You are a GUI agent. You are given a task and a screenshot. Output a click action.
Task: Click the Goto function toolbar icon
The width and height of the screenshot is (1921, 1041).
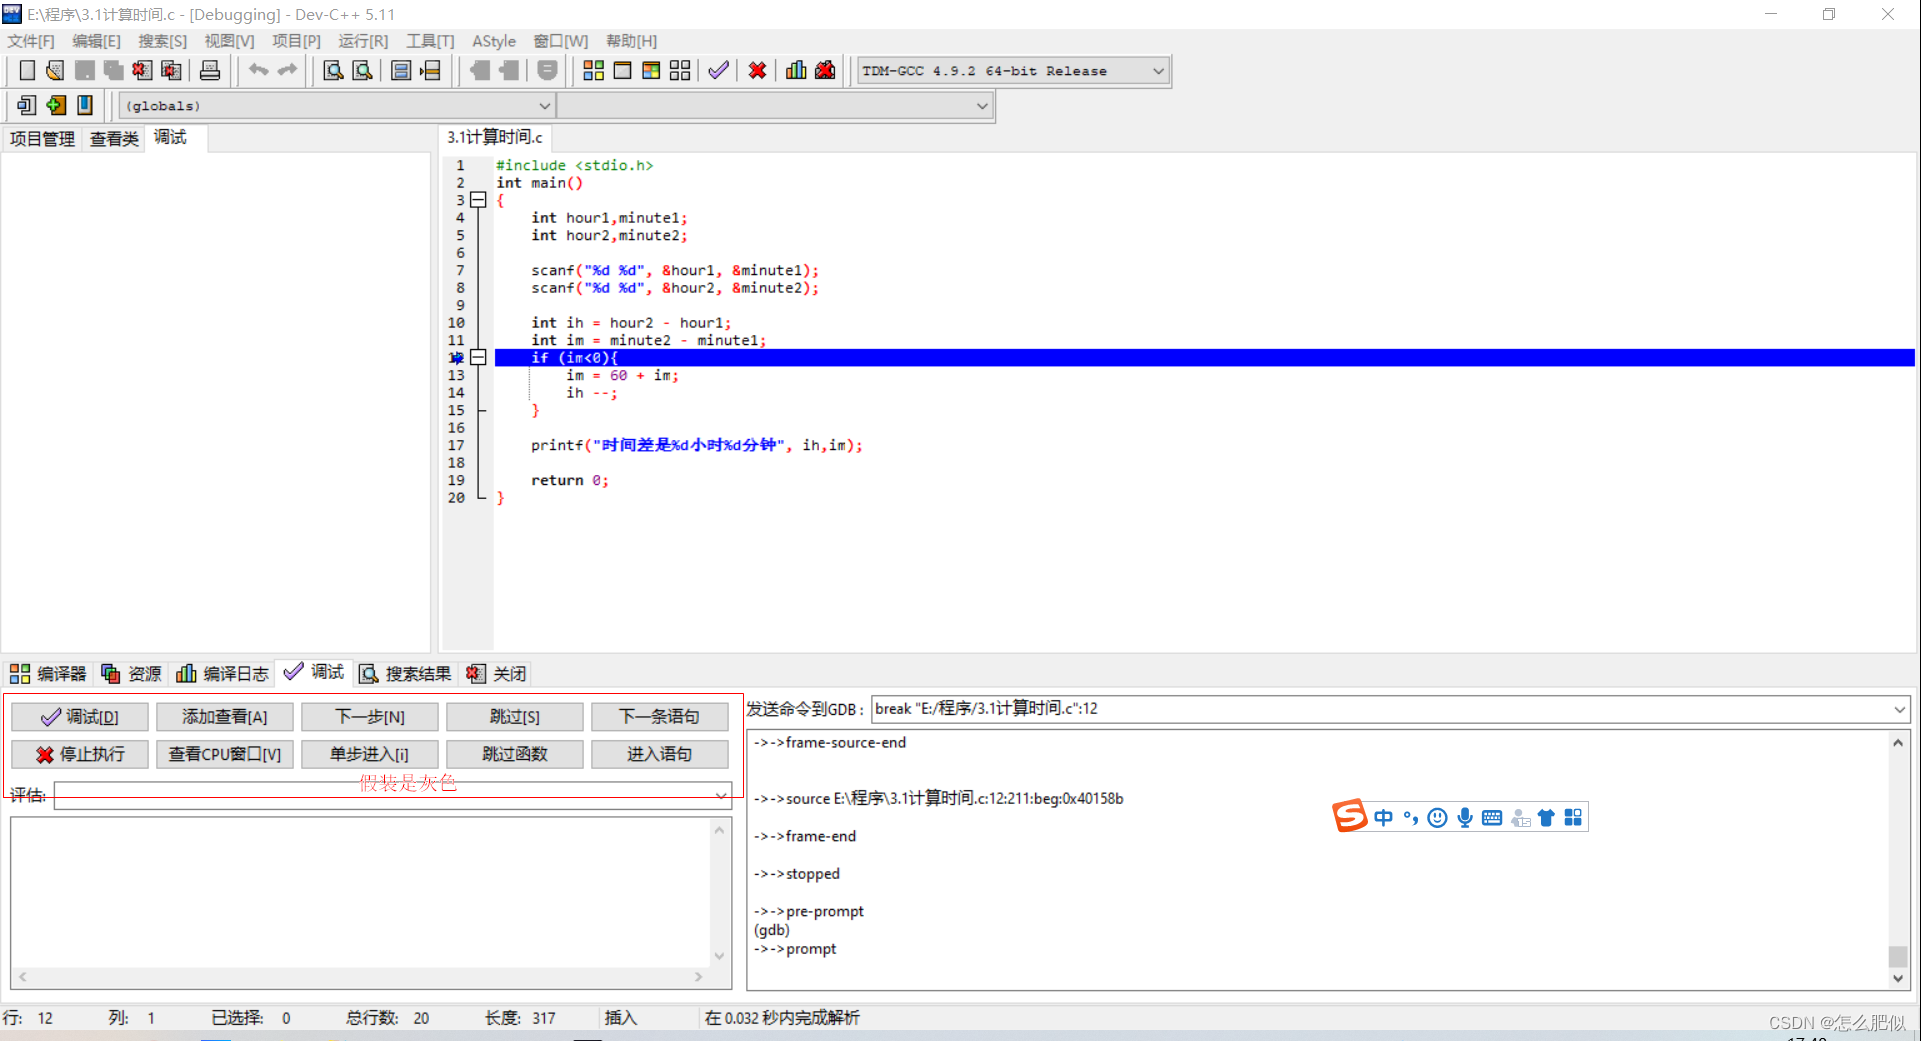pos(401,70)
